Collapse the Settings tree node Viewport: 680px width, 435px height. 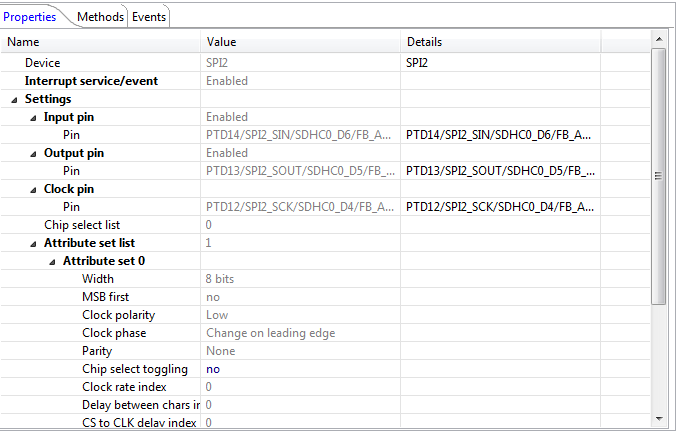tap(15, 100)
